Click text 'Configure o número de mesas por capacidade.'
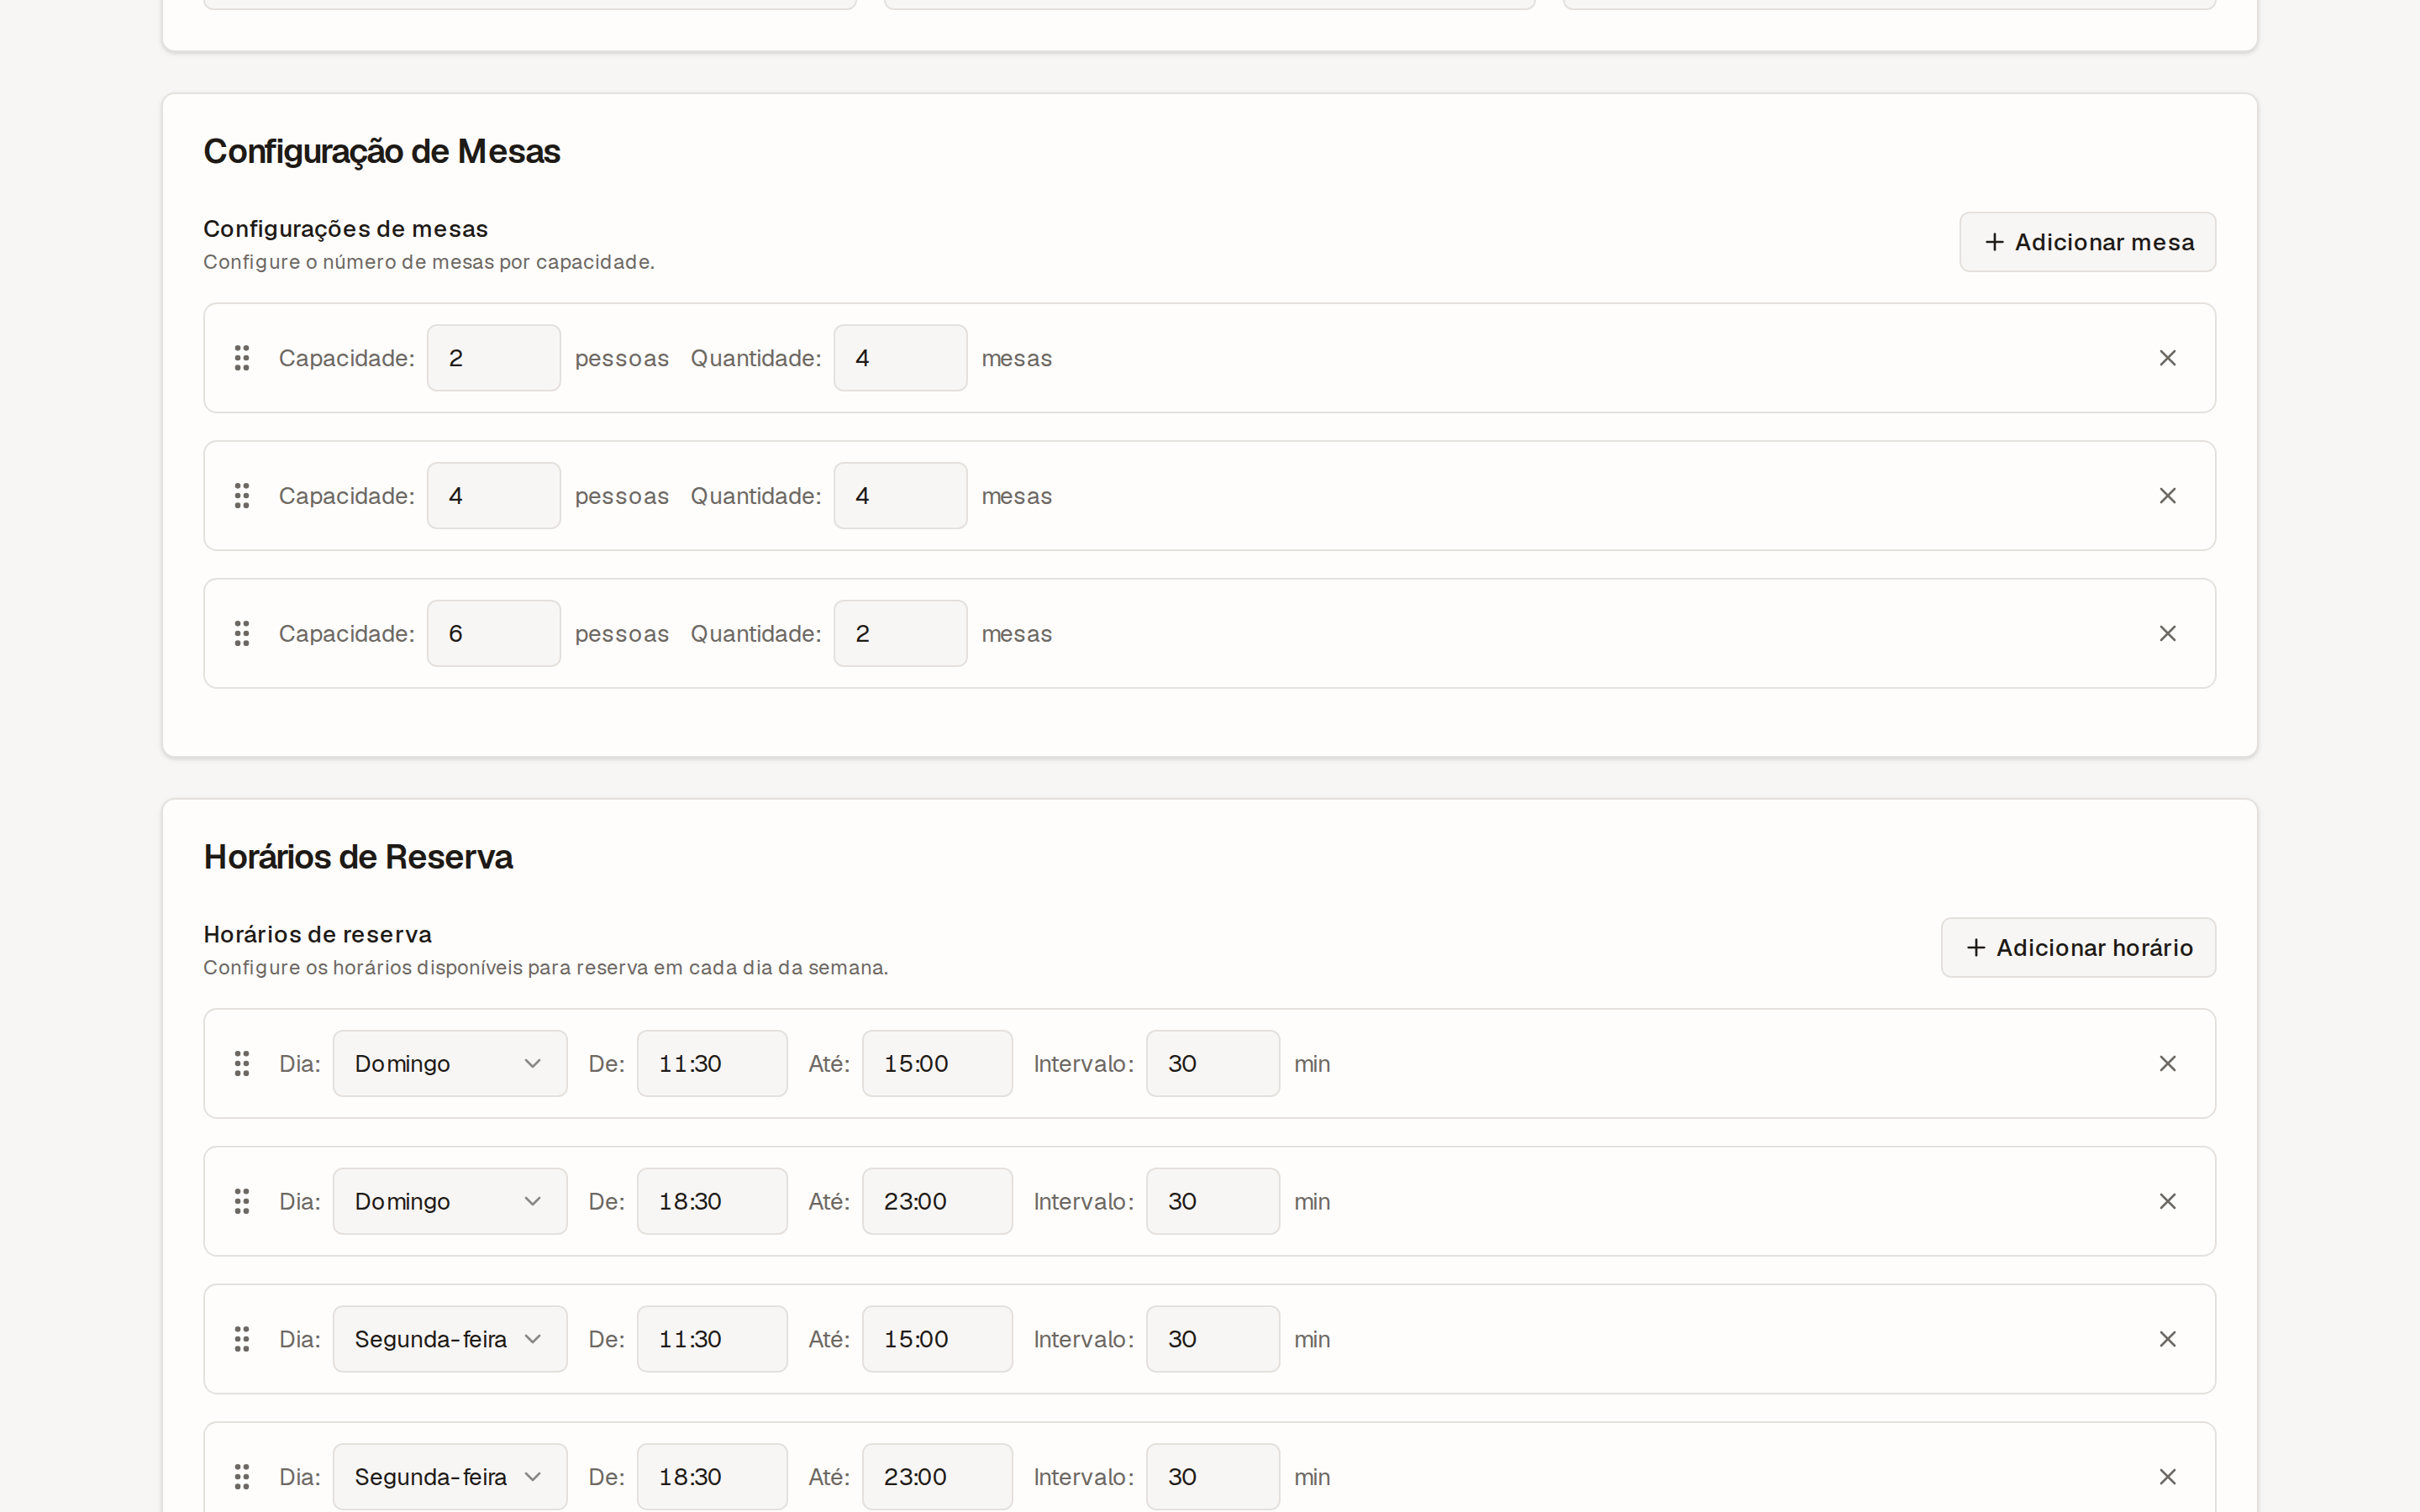Image resolution: width=2420 pixels, height=1512 pixels. point(429,262)
